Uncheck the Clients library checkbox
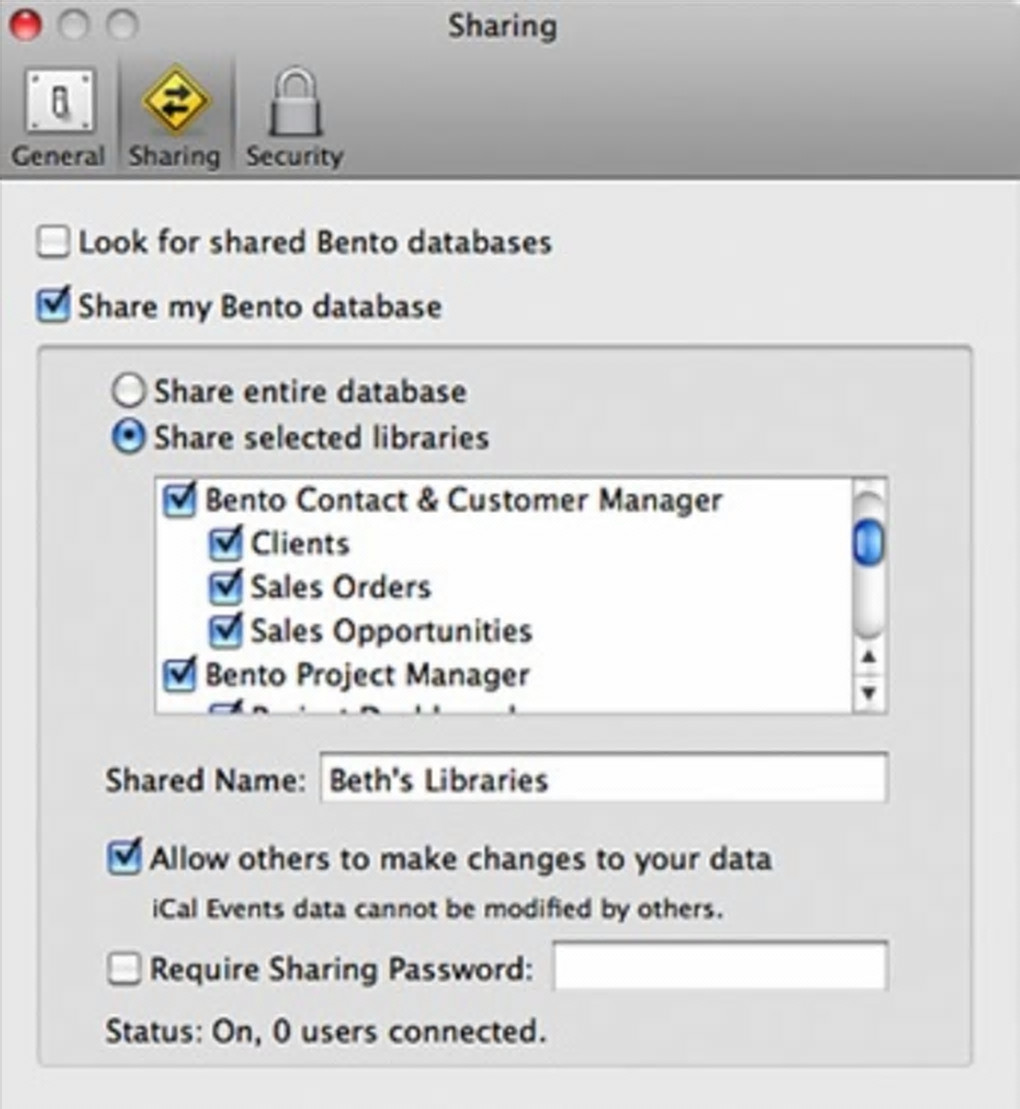The height and width of the screenshot is (1109, 1020). 226,543
